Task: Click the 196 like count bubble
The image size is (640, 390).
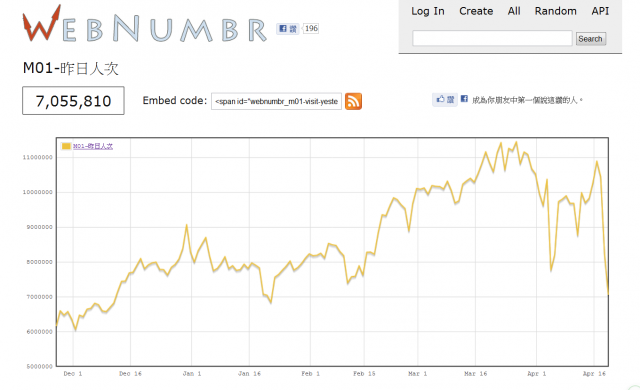Action: pyautogui.click(x=311, y=29)
